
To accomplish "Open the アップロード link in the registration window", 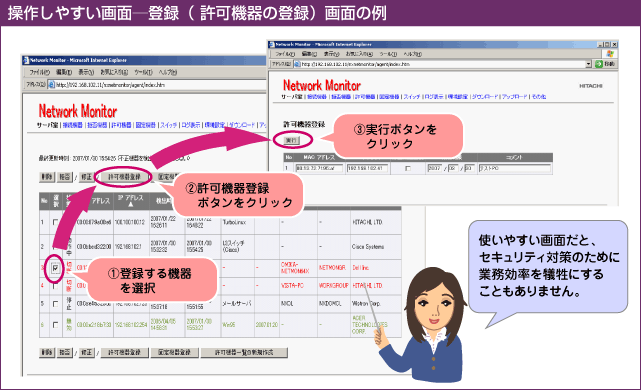I will tap(515, 97).
